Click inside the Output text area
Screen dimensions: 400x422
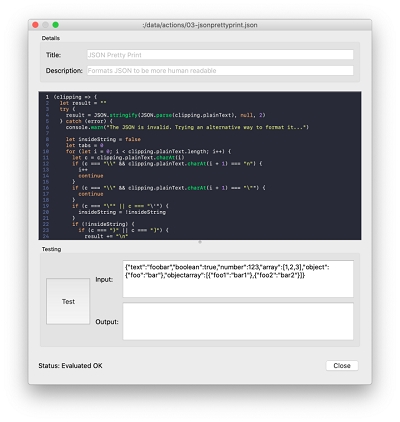[x=238, y=322]
